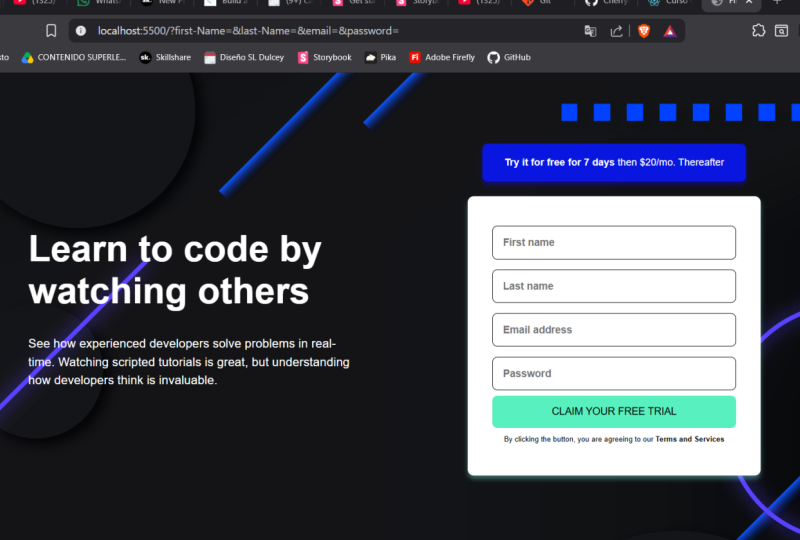
Task: Open the Pika bookmark
Action: (381, 57)
